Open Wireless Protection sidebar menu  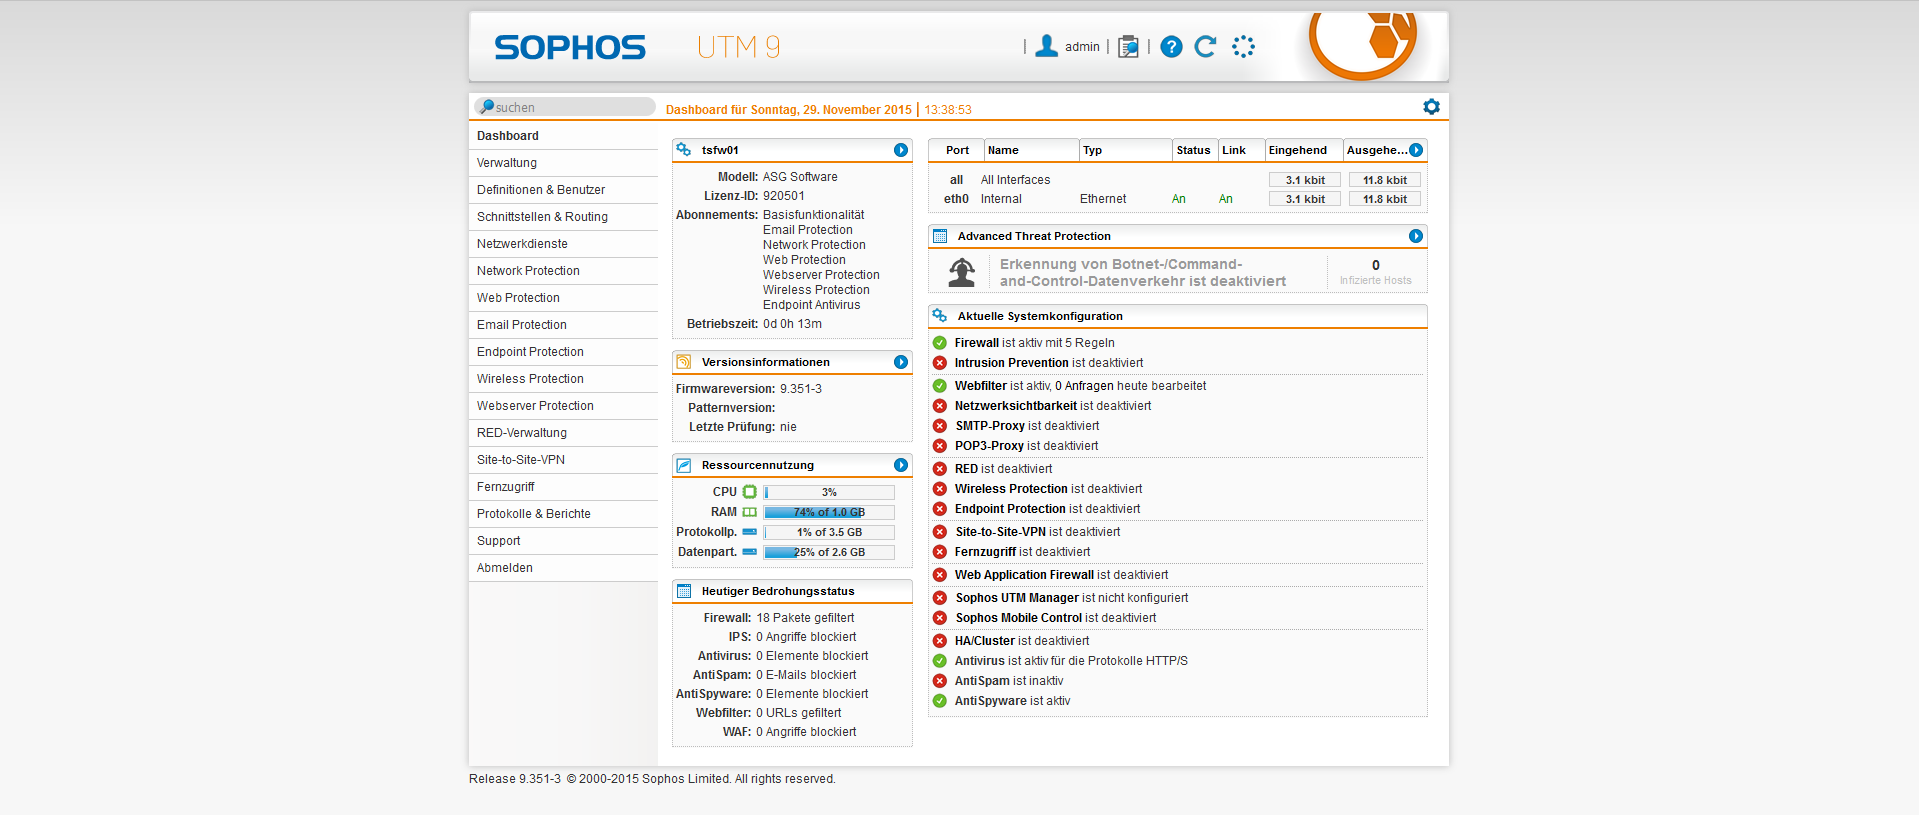coord(563,379)
